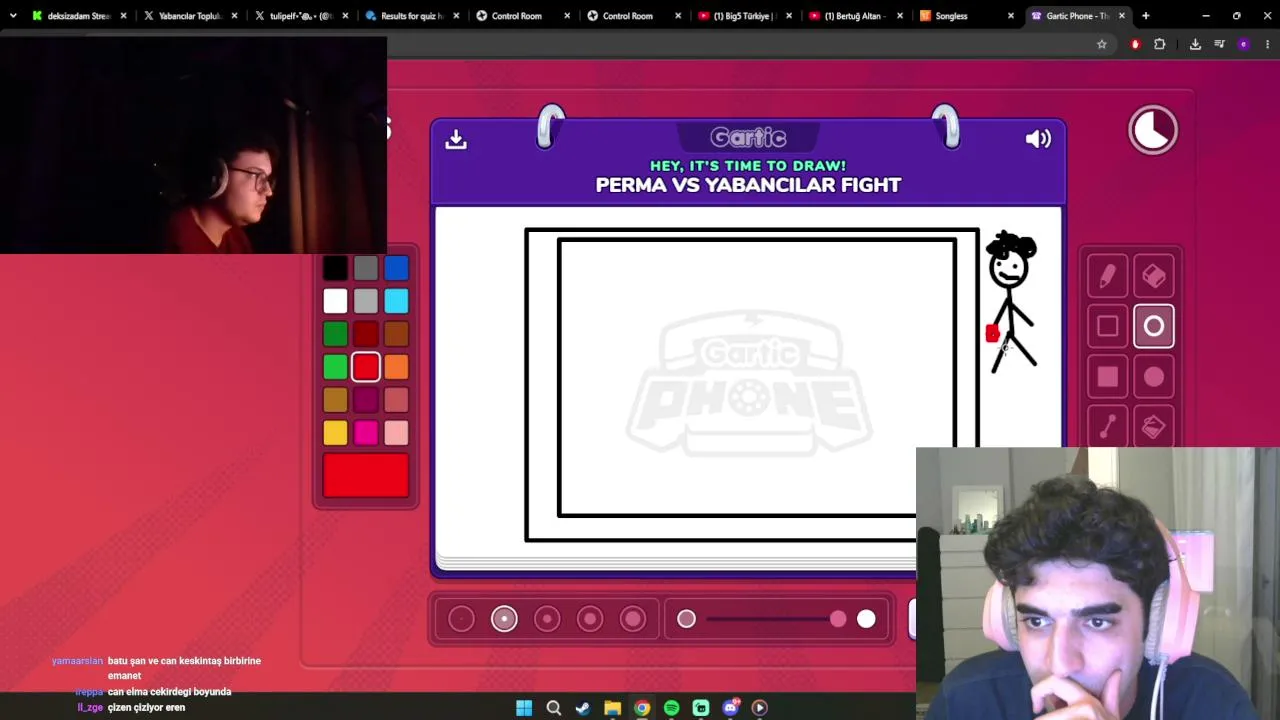Pick the blue color swatch

point(396,268)
